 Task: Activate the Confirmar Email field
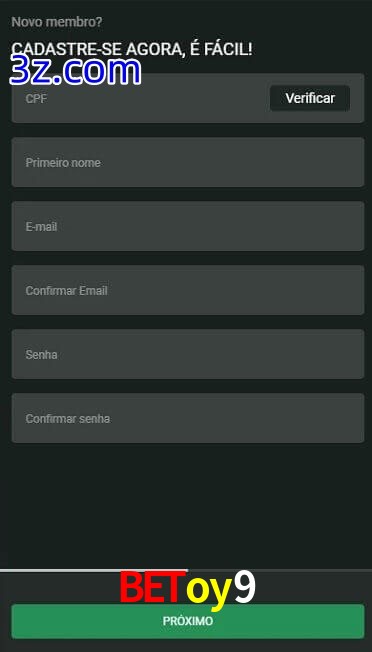[x=188, y=290]
